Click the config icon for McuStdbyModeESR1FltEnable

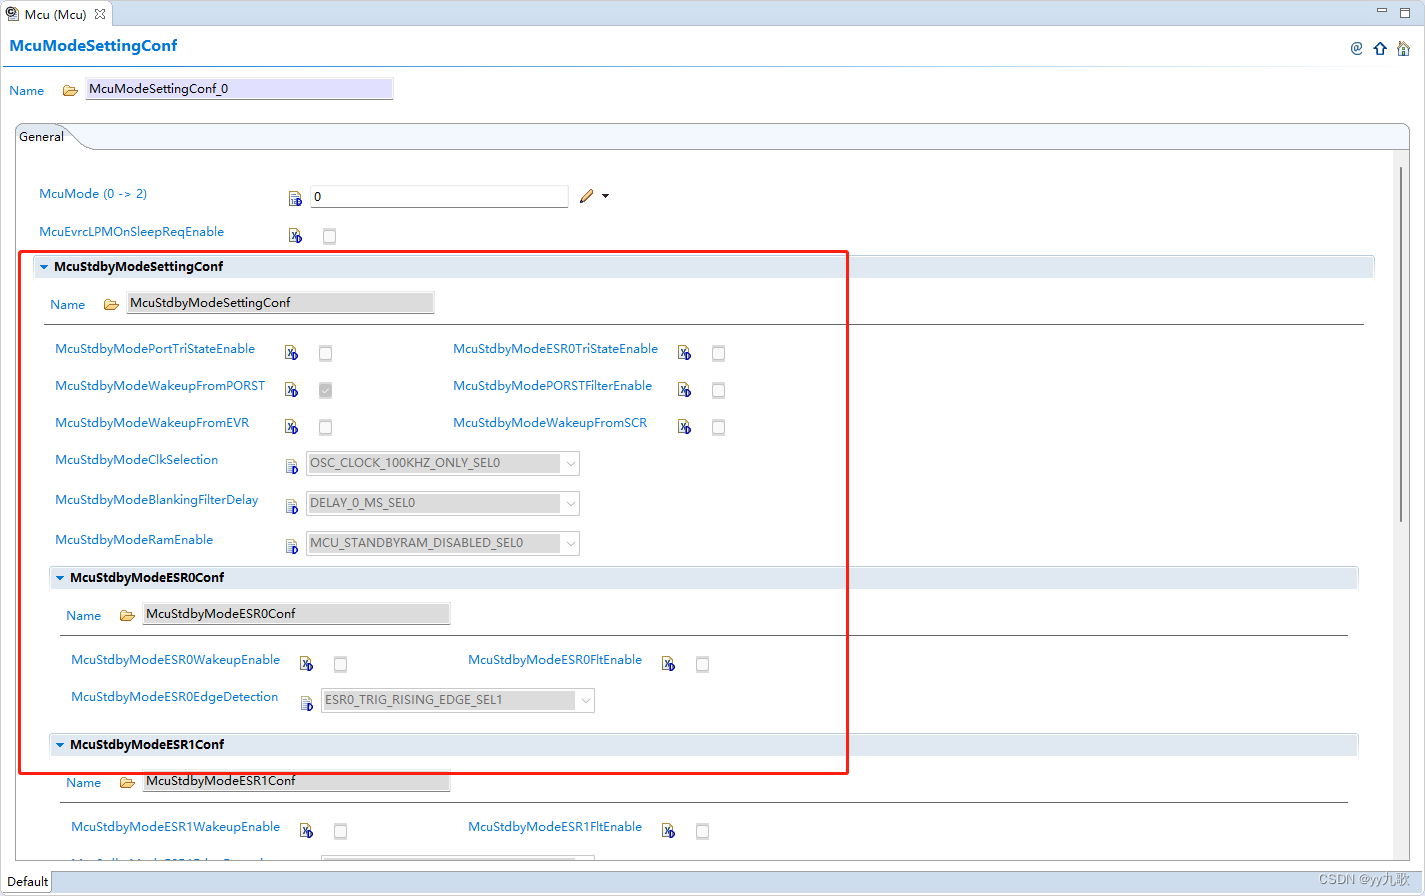(668, 831)
